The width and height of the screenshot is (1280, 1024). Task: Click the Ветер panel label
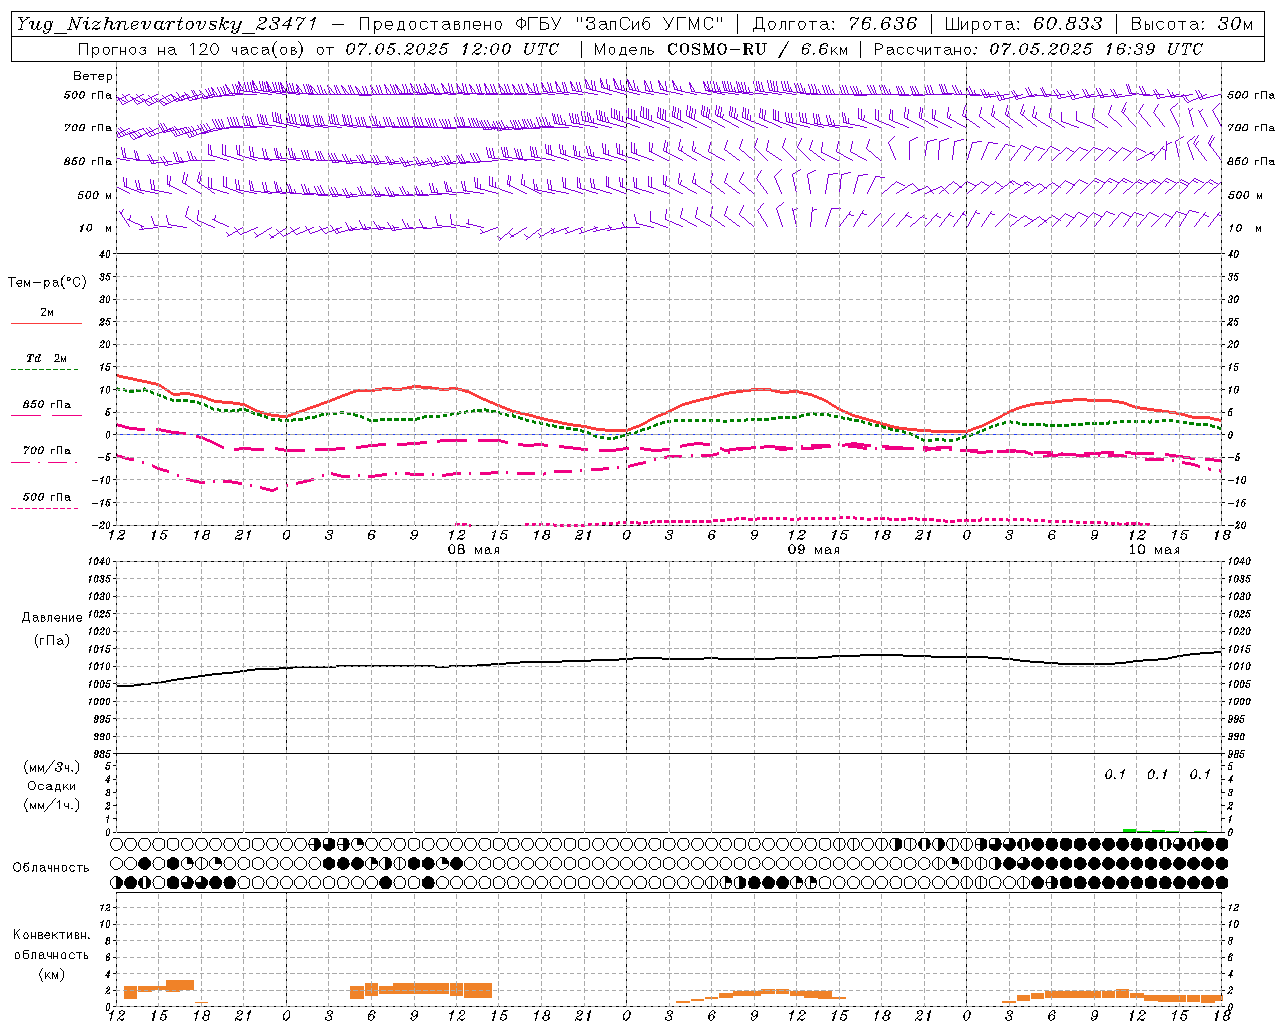point(93,76)
